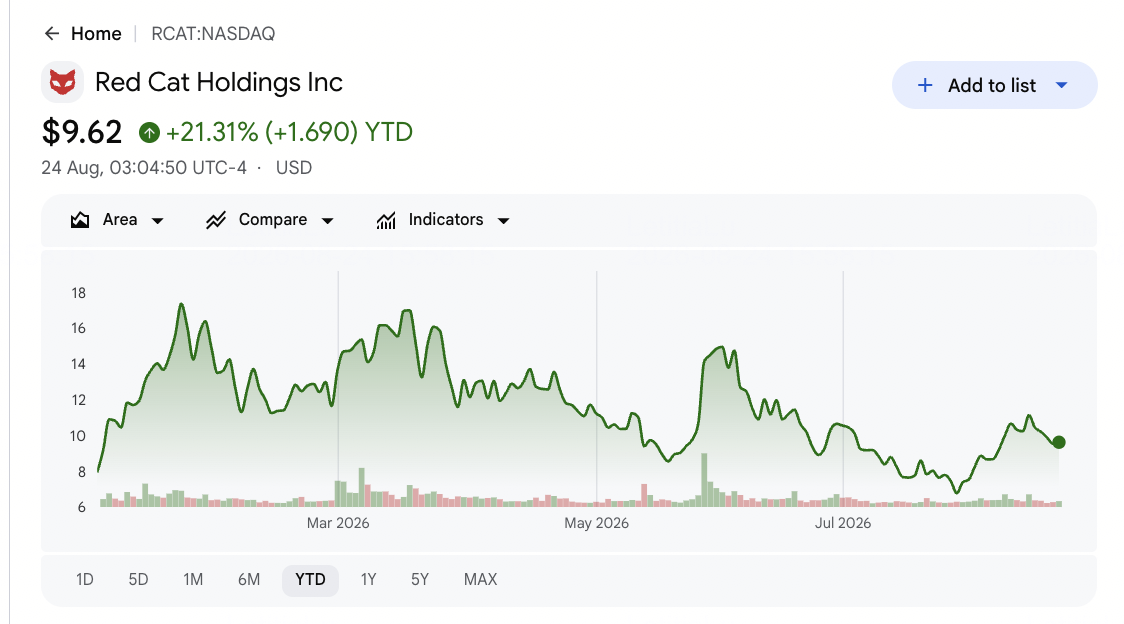The height and width of the screenshot is (624, 1124).
Task: Select the Red Cat Holdings Inc title
Action: pos(219,82)
